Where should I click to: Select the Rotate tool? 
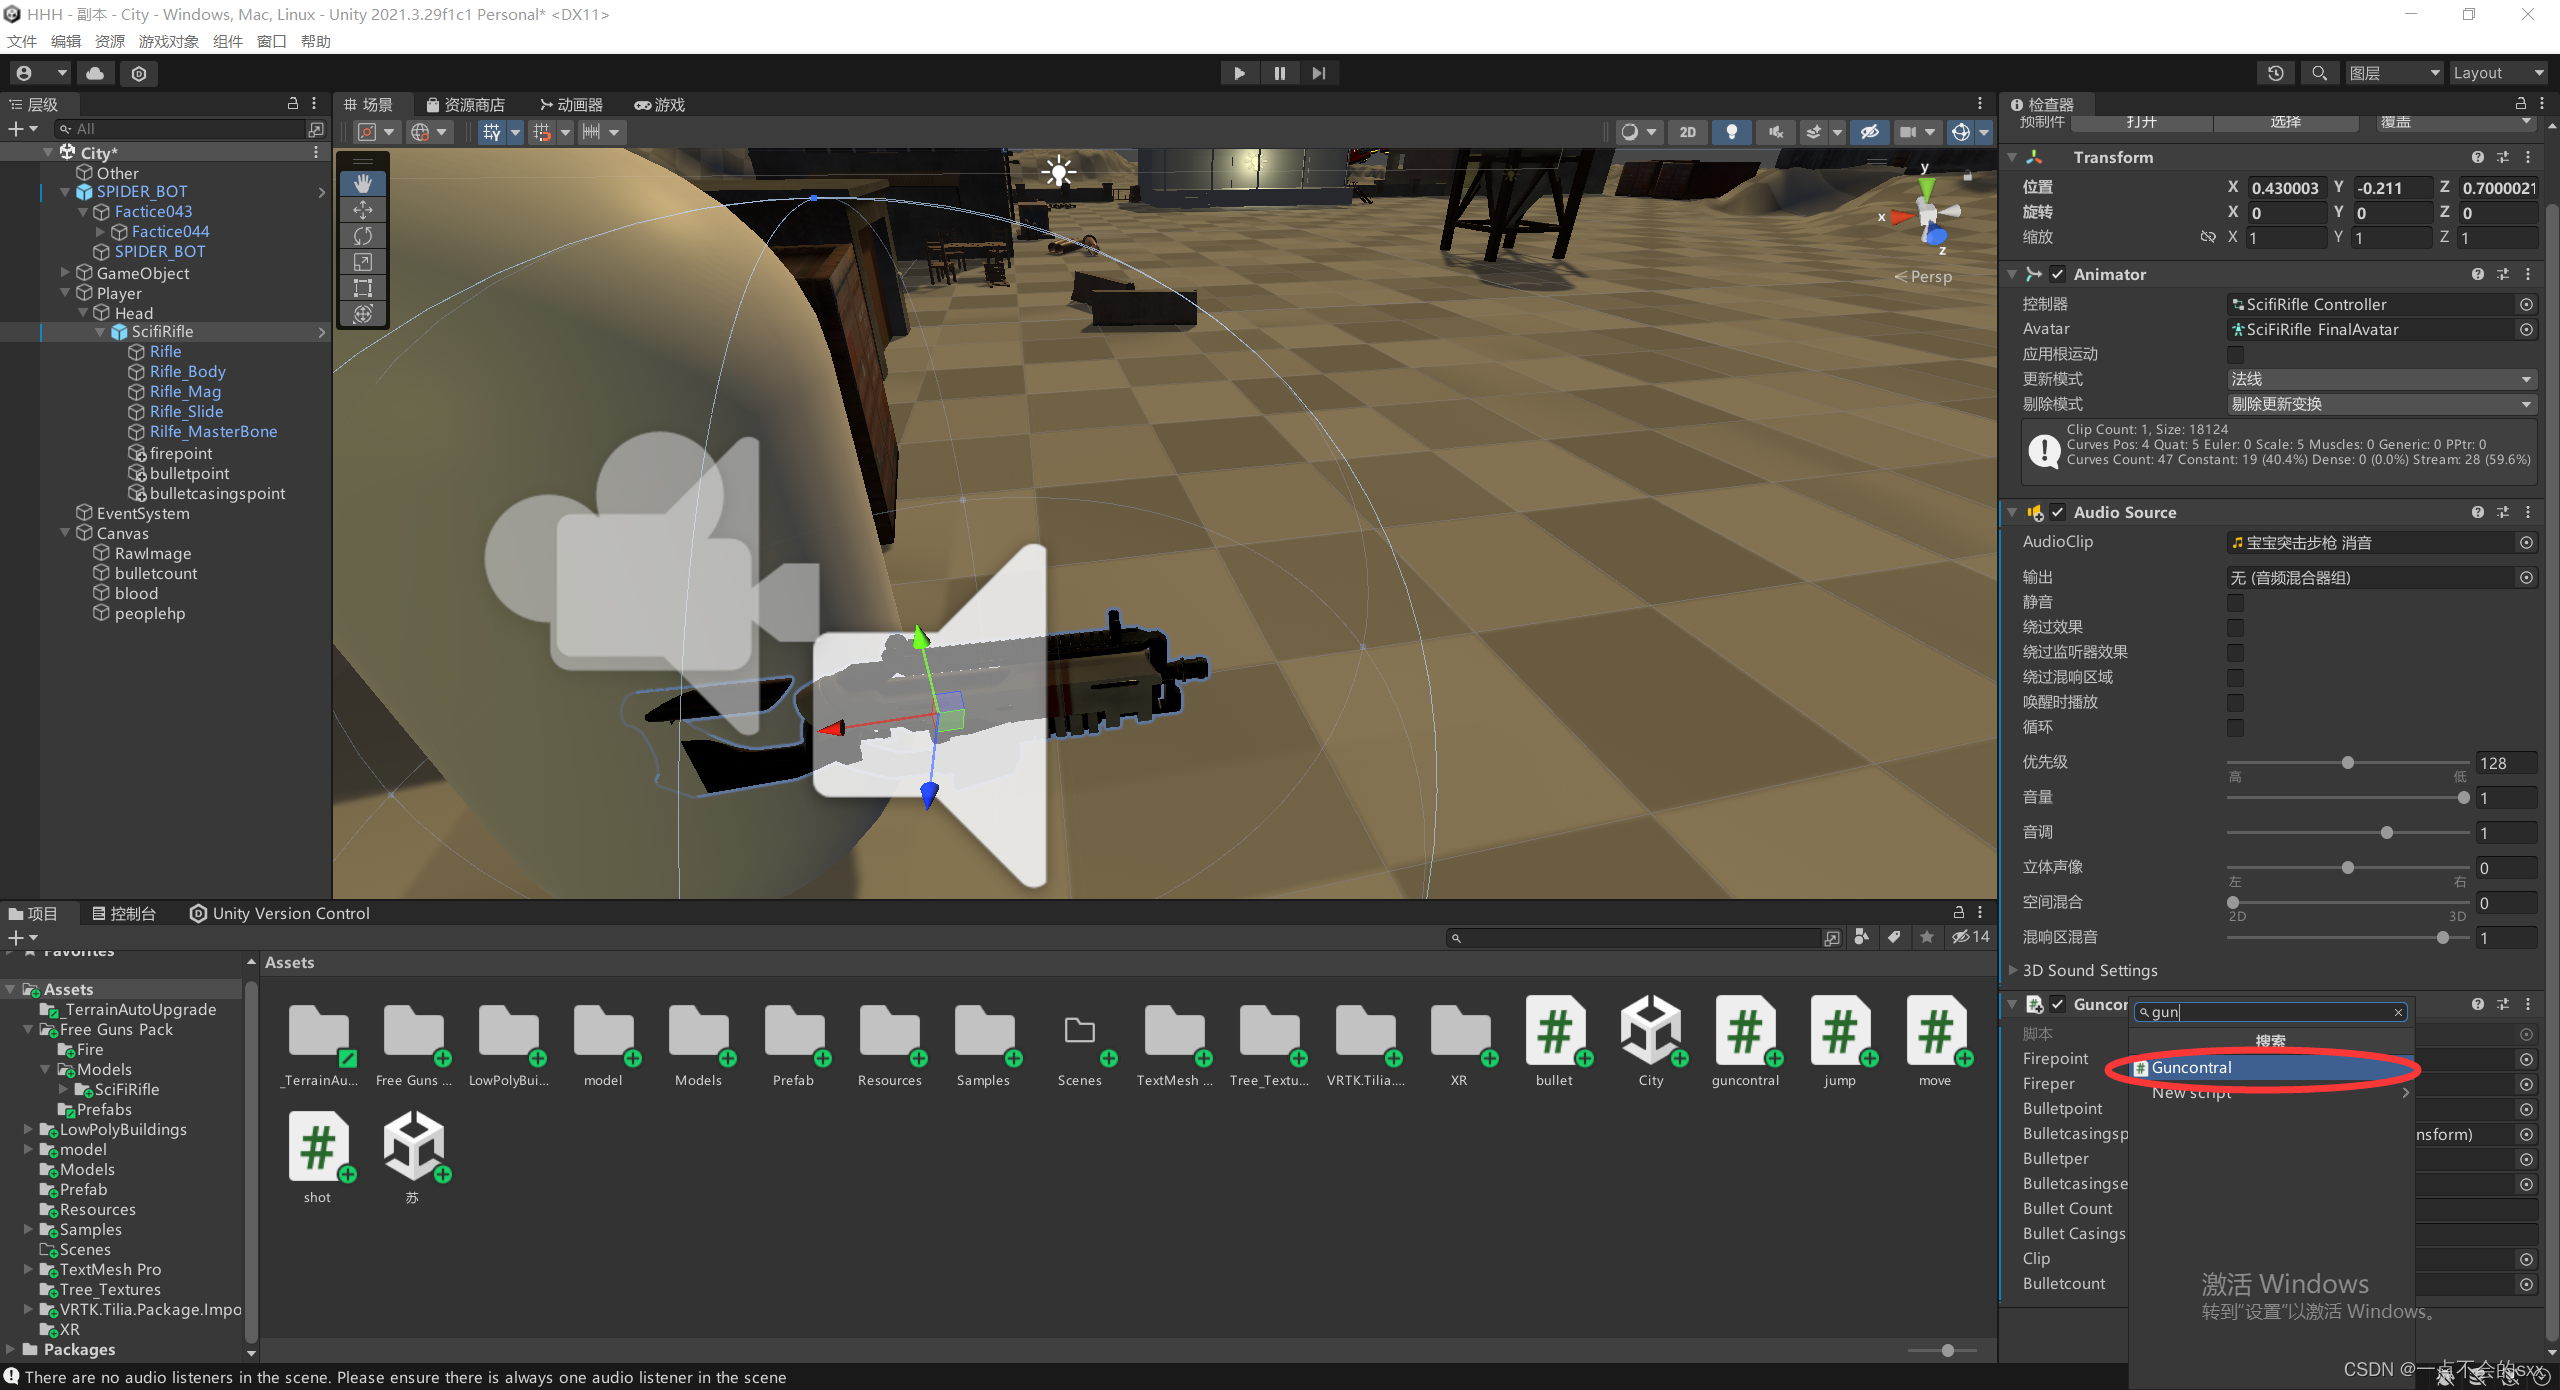362,235
